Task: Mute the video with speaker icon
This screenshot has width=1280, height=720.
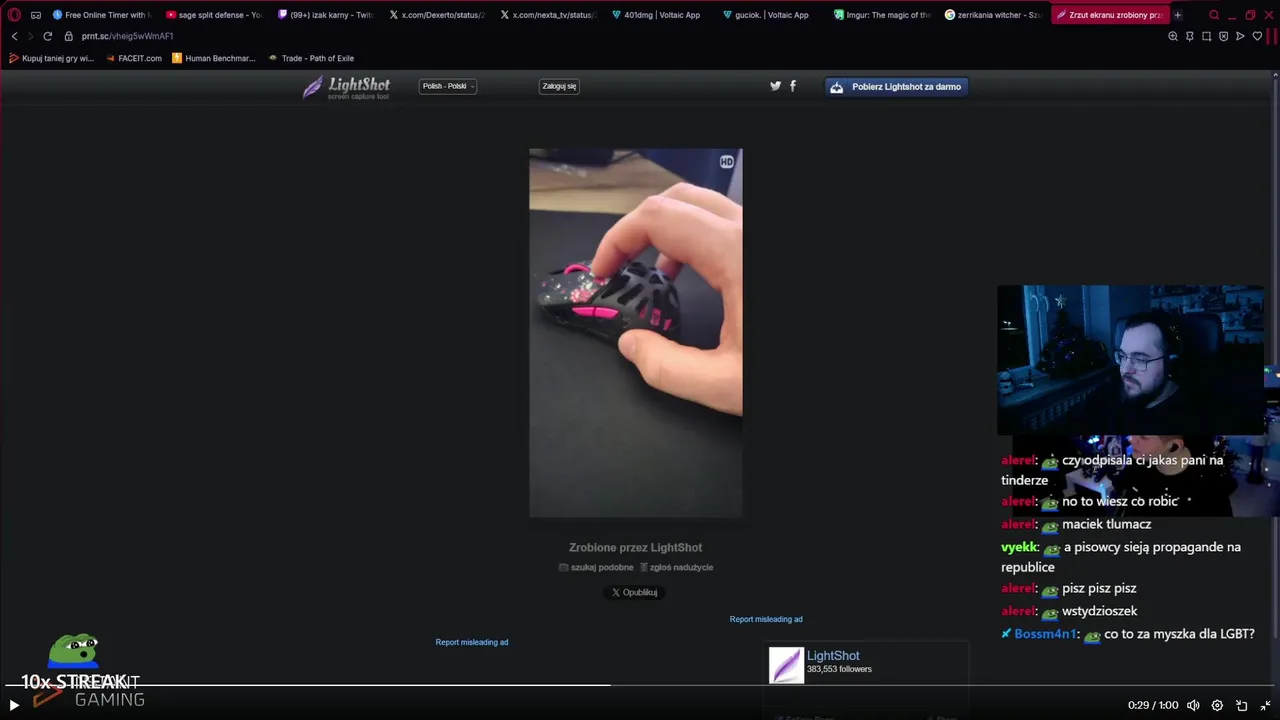Action: tap(1193, 705)
